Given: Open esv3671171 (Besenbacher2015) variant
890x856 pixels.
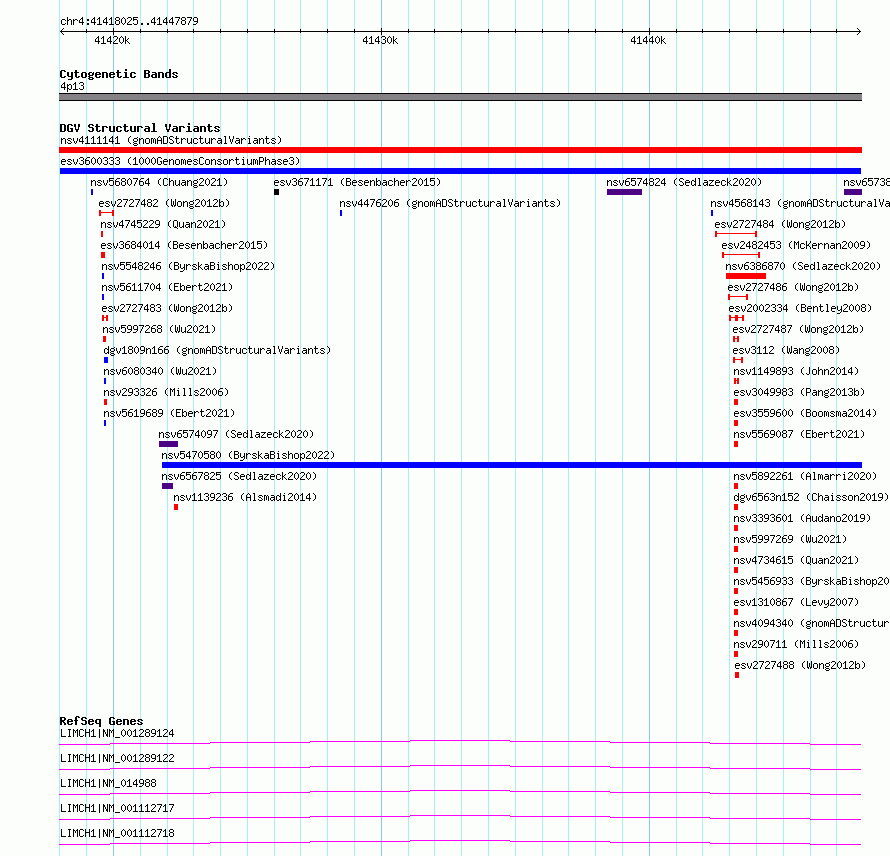Looking at the screenshot, I should tap(357, 182).
